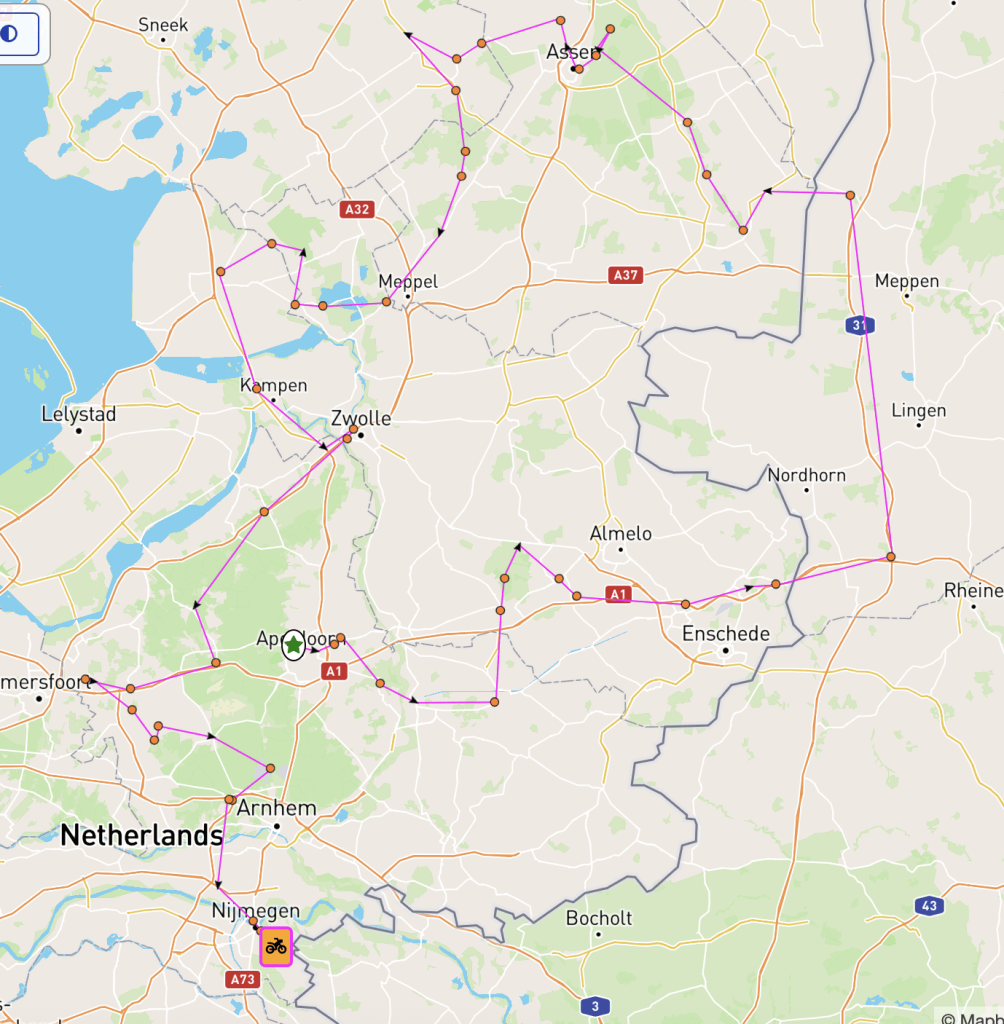Select the route waypoint beside the Meppel label
The image size is (1004, 1024).
pos(387,302)
